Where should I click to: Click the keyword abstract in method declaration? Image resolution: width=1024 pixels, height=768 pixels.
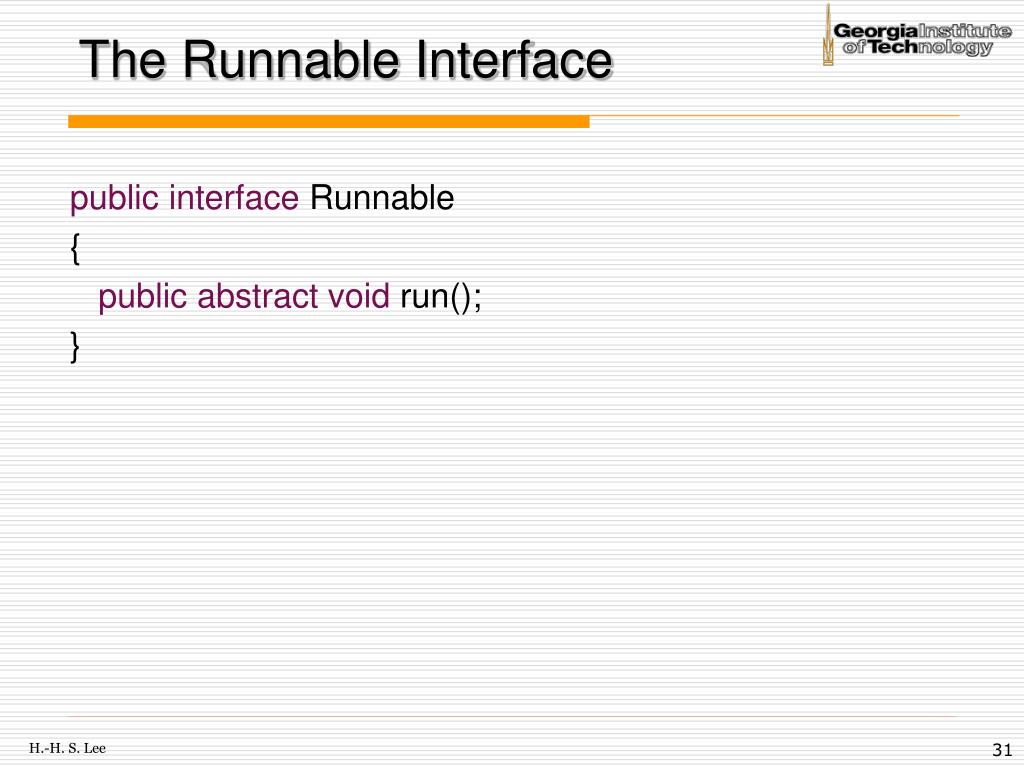coord(258,296)
